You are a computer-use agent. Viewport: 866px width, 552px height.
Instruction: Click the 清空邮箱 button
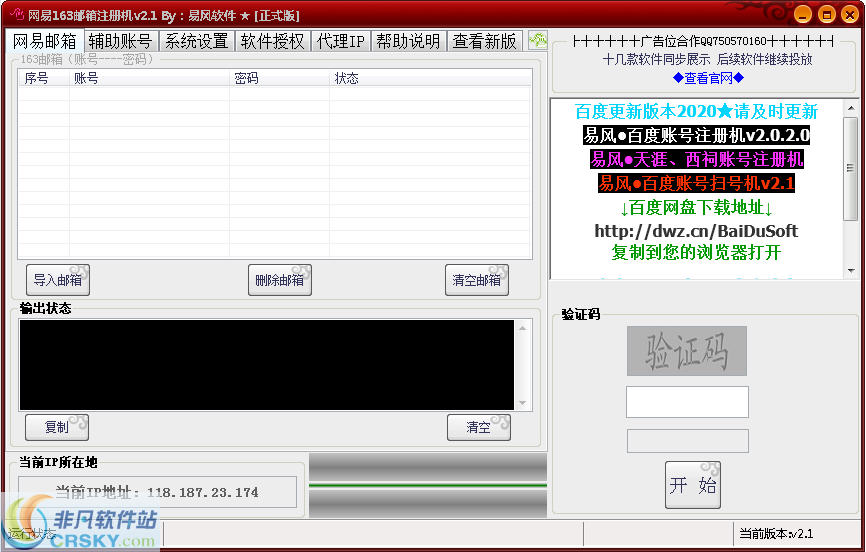pos(477,280)
